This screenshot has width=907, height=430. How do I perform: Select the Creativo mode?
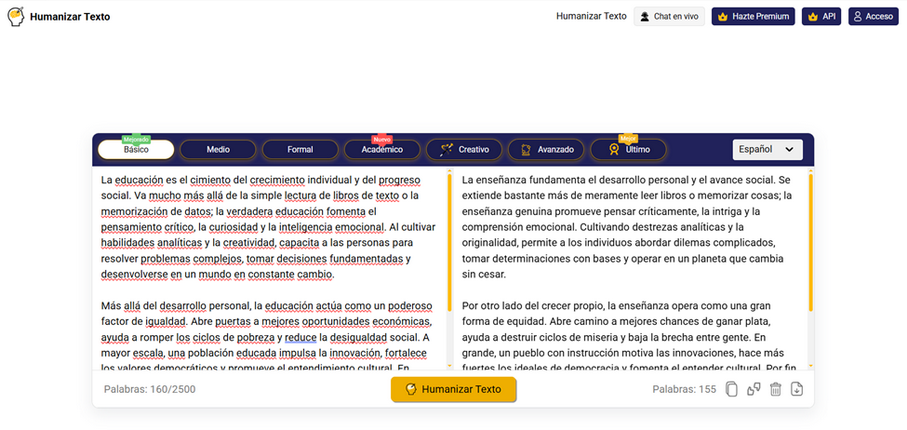[x=464, y=149]
